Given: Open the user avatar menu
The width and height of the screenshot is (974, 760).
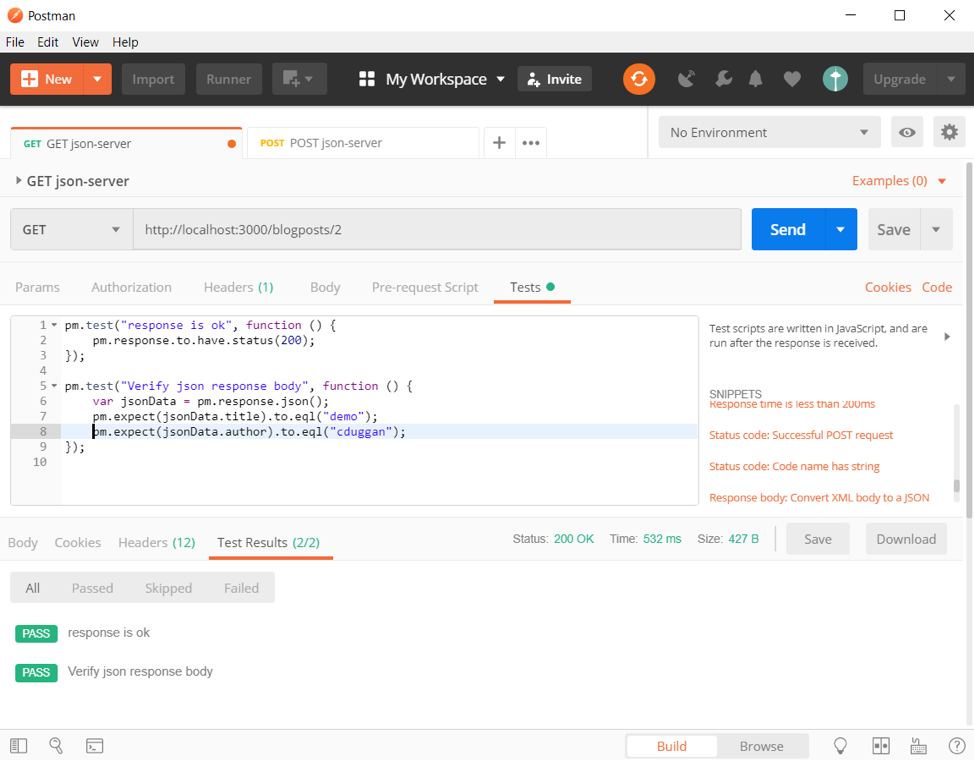Looking at the screenshot, I should 835,79.
